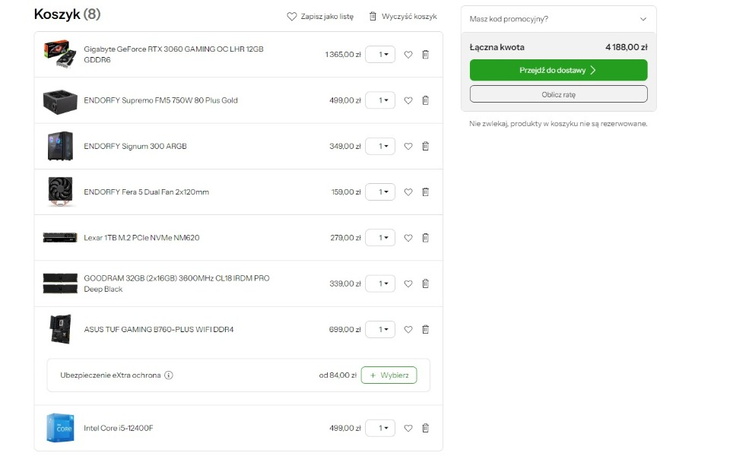The height and width of the screenshot is (456, 730).
Task: Remove Intel Core i5-12400F with trash icon
Action: pyautogui.click(x=425, y=428)
